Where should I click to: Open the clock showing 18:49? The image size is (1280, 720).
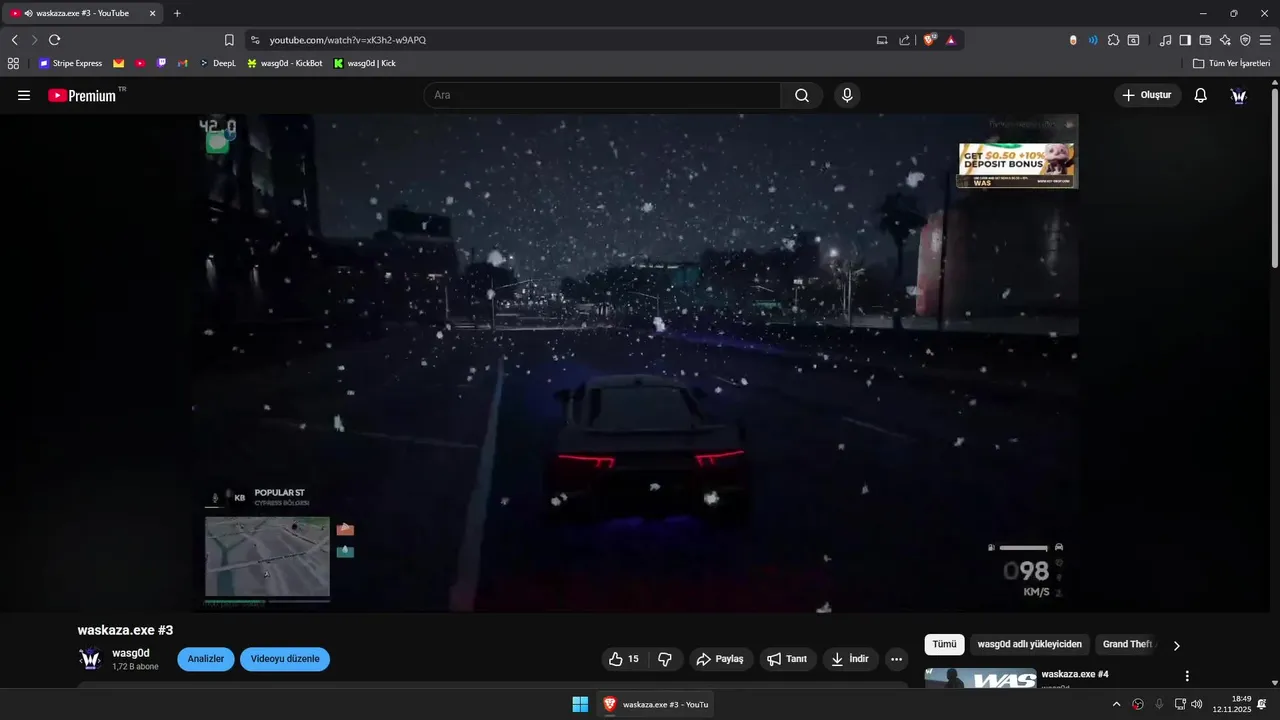(x=1232, y=704)
